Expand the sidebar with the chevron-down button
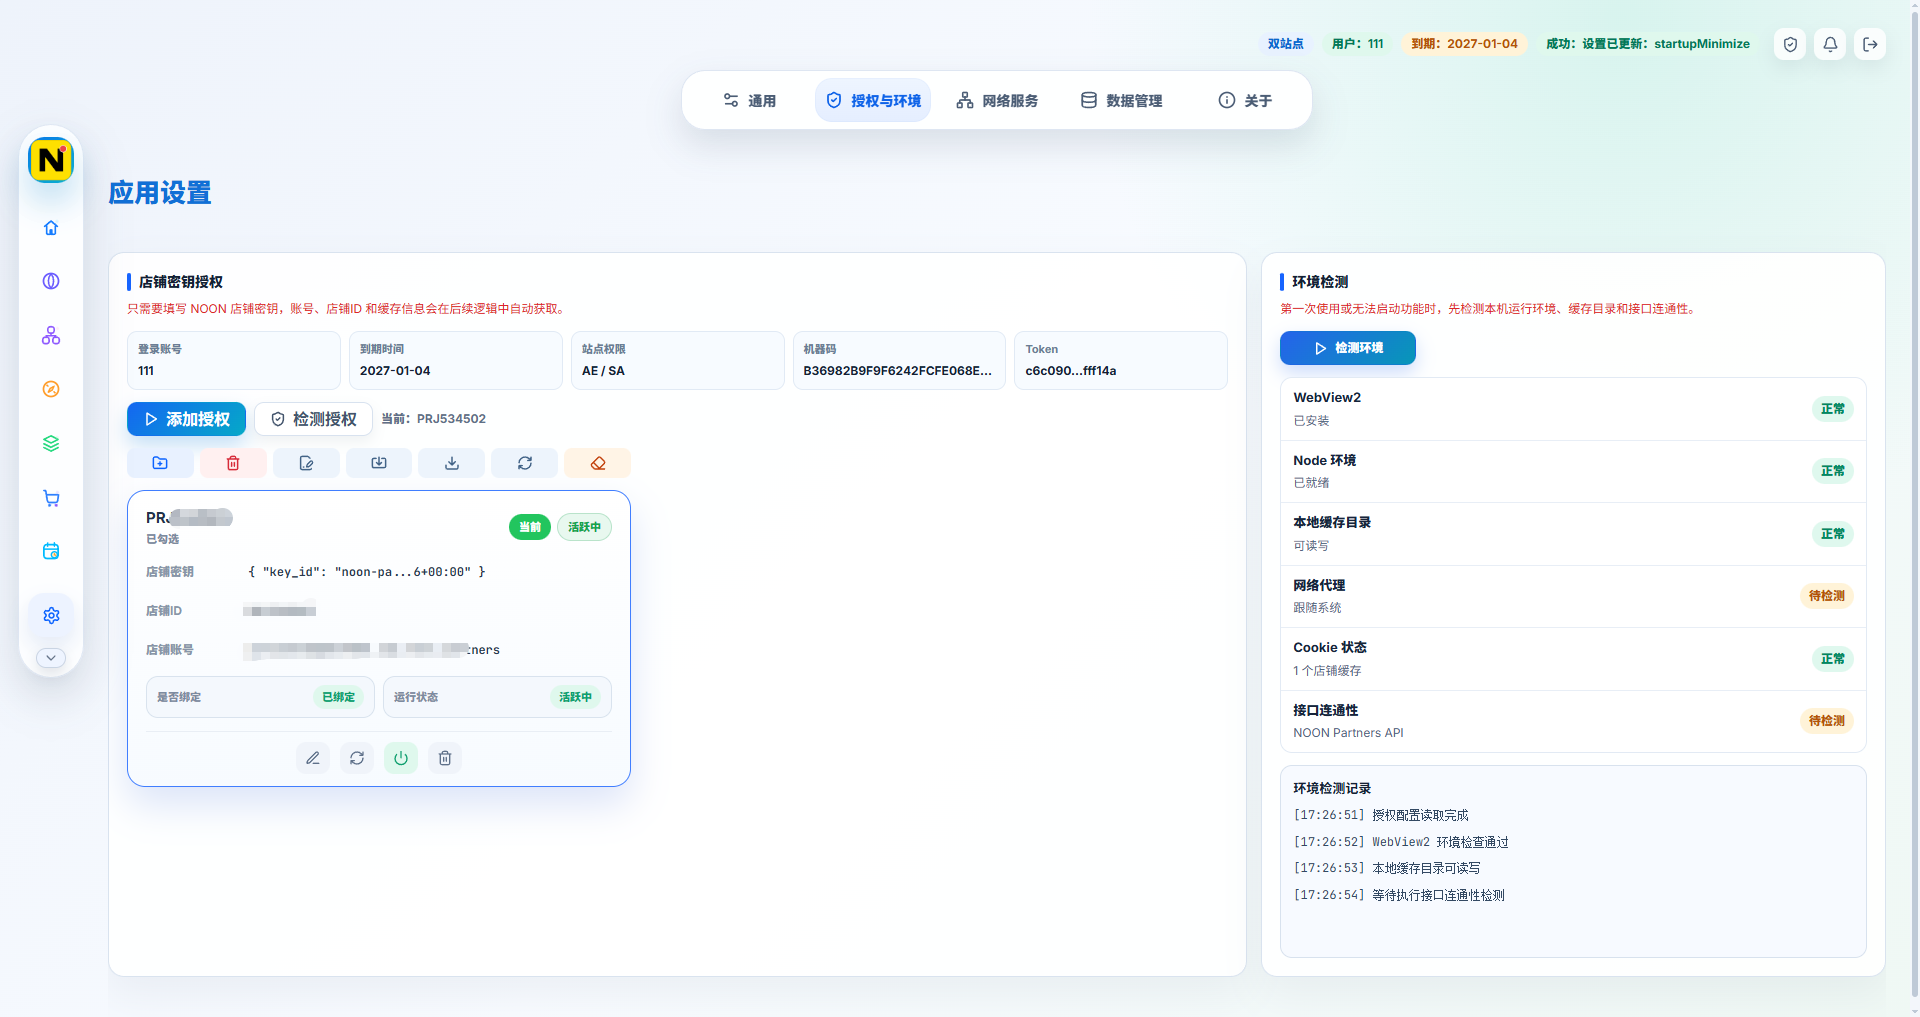Screen dimensions: 1920x1017 51,658
